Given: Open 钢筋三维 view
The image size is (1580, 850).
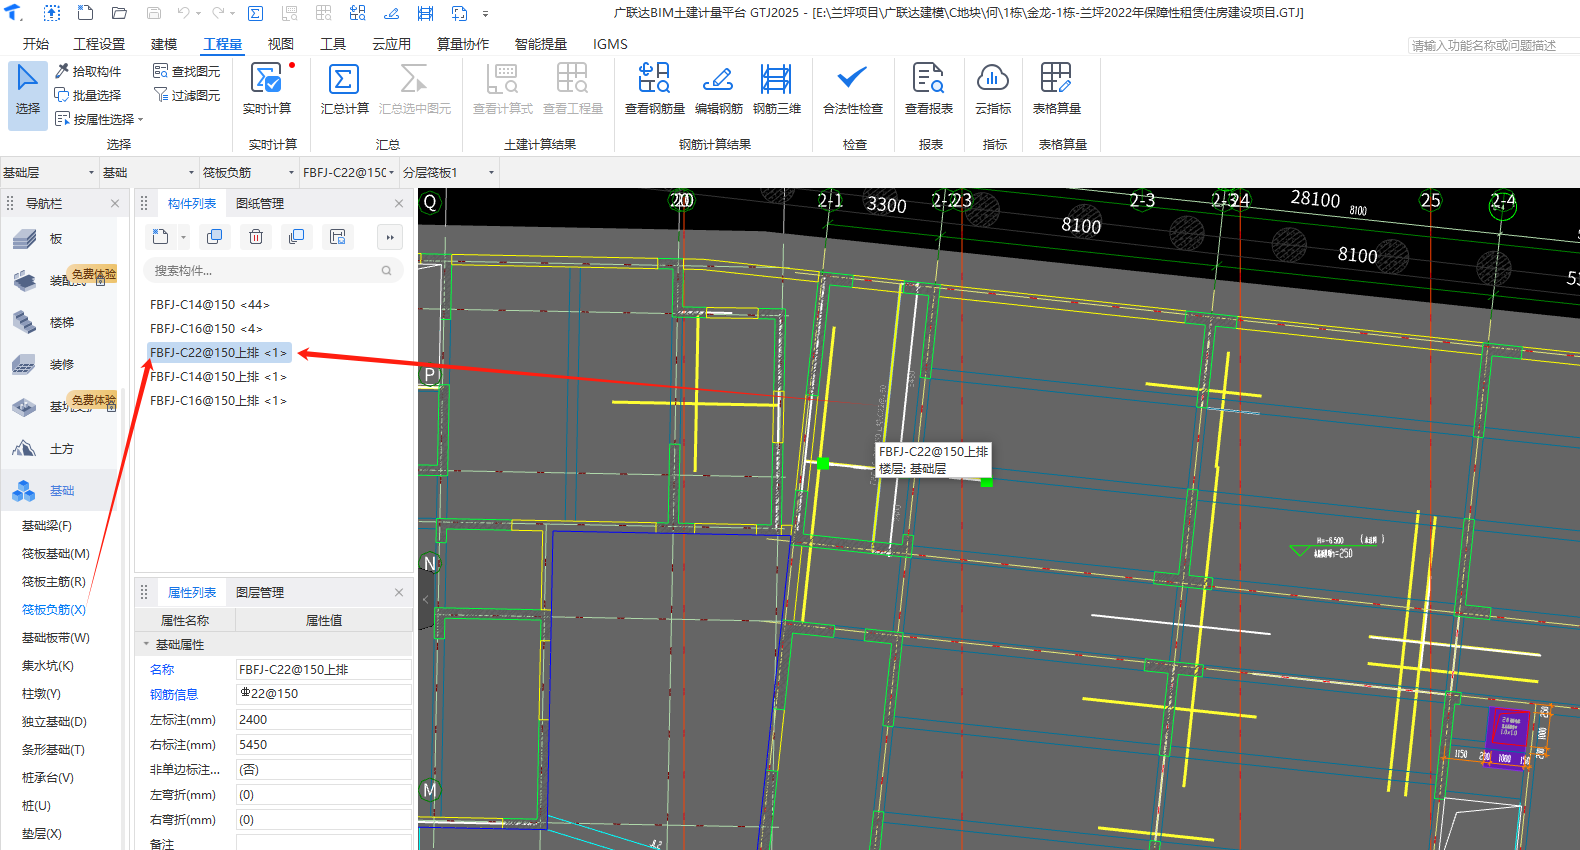Looking at the screenshot, I should (x=776, y=80).
